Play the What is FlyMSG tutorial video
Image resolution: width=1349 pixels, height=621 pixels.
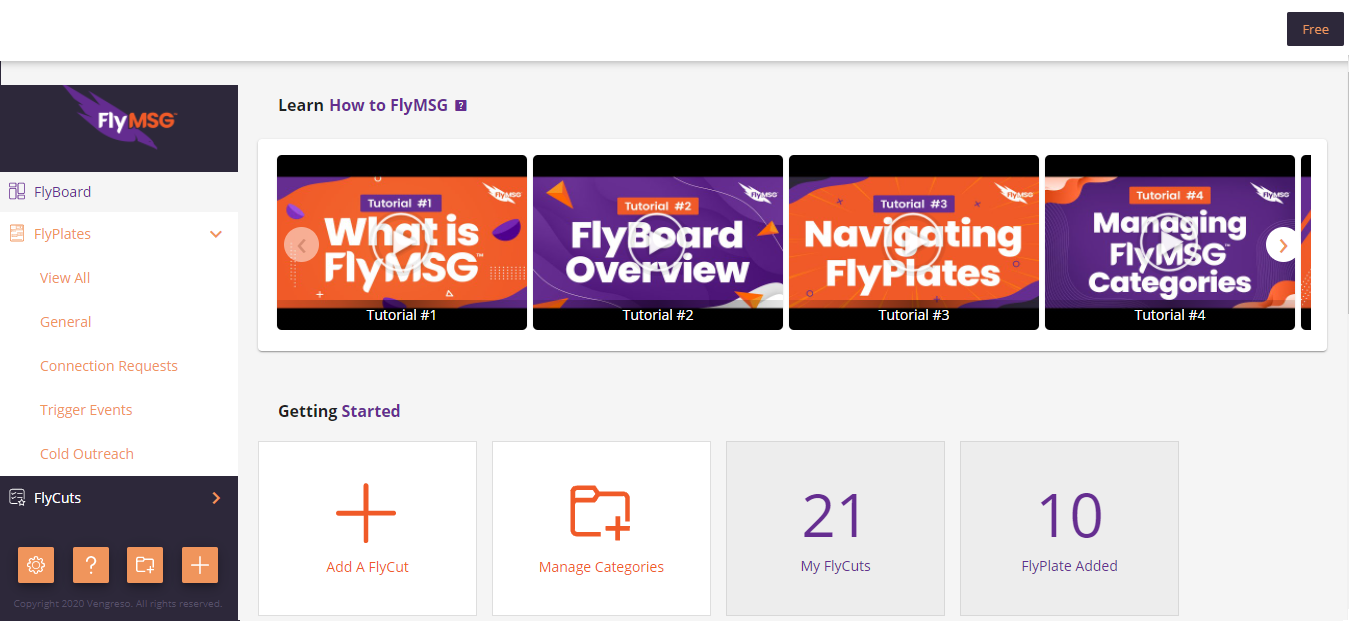pos(401,242)
